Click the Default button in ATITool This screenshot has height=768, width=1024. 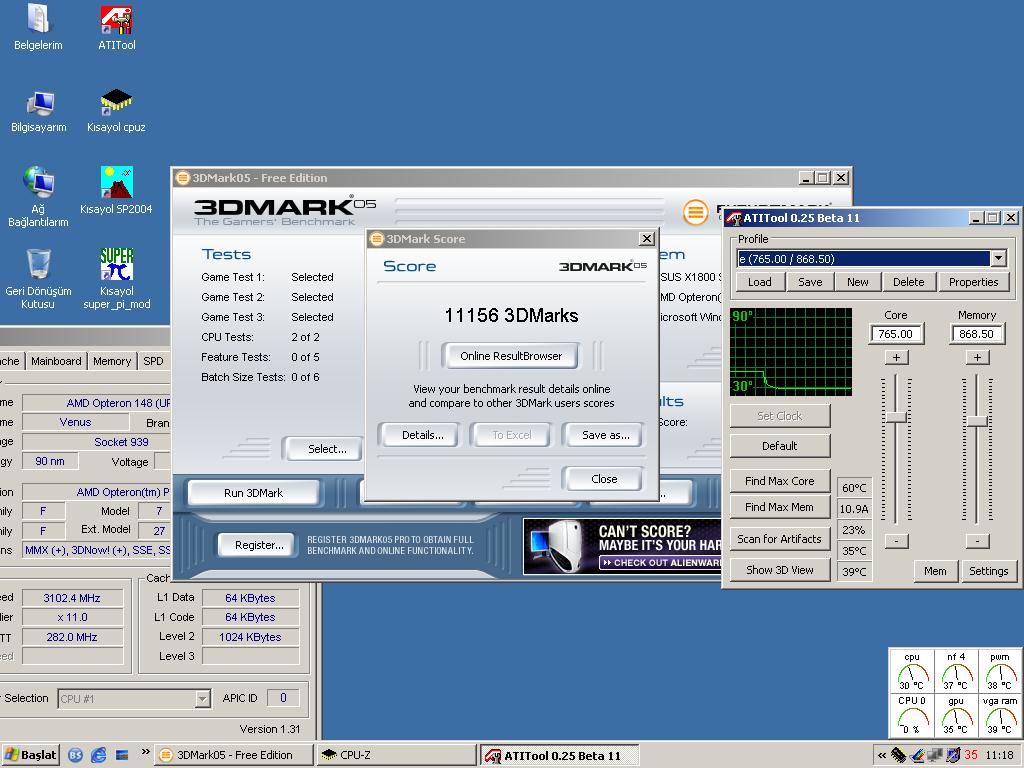pos(780,446)
